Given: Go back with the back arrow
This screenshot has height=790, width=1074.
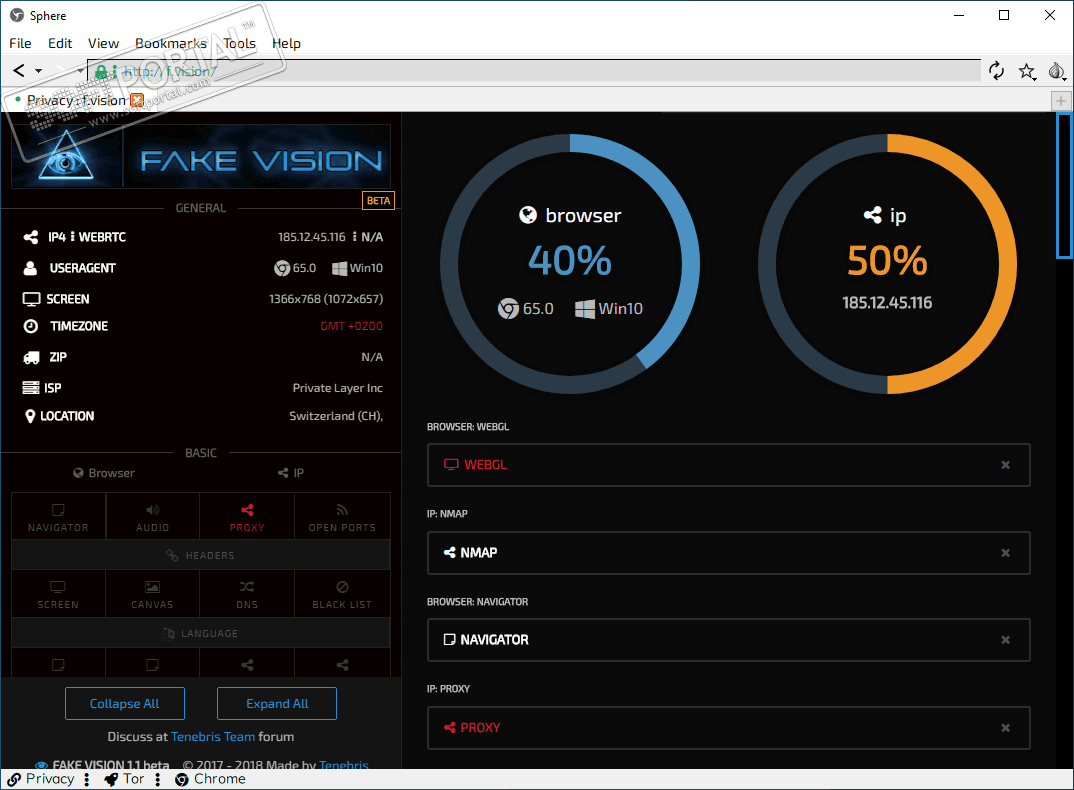Looking at the screenshot, I should (x=19, y=71).
